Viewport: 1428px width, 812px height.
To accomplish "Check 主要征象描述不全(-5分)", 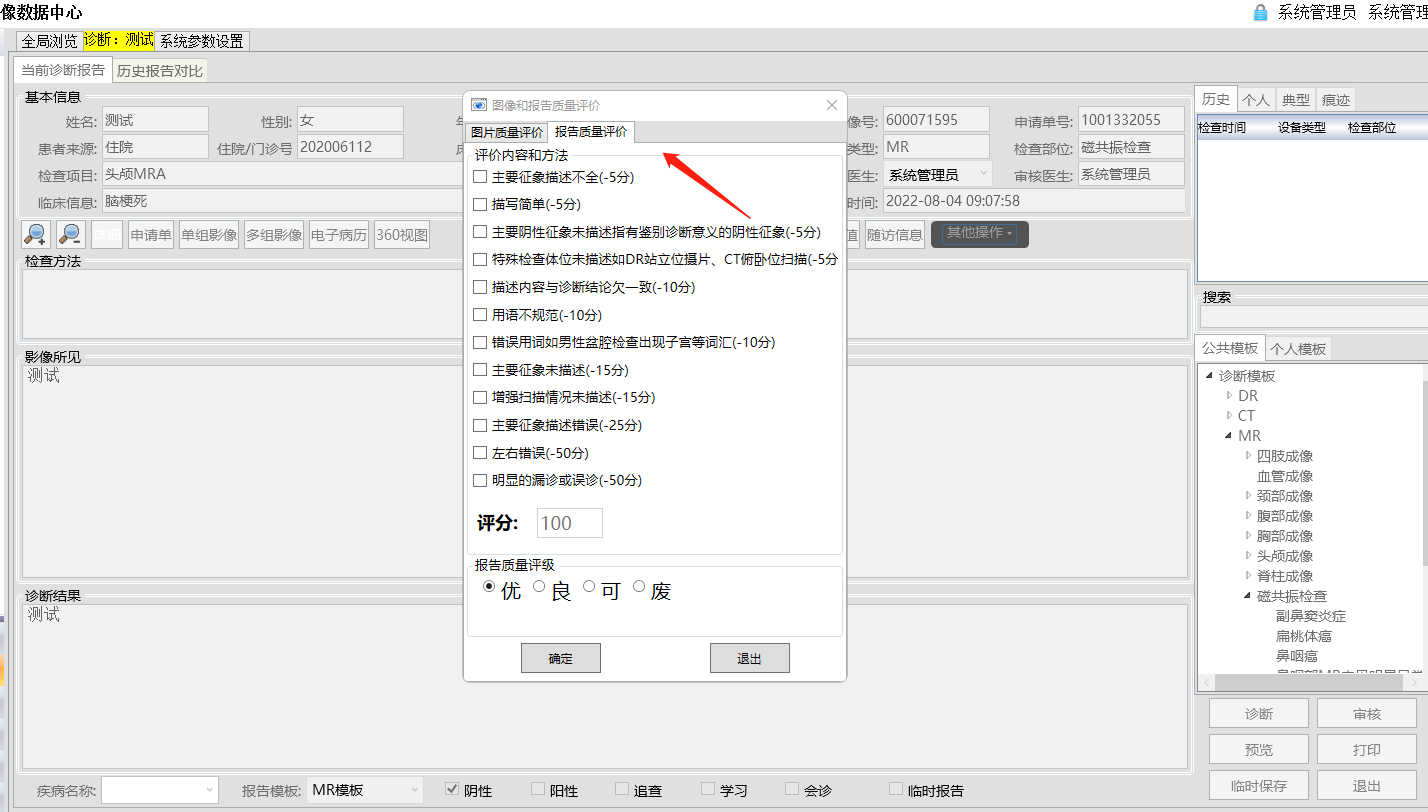I will pyautogui.click(x=480, y=177).
